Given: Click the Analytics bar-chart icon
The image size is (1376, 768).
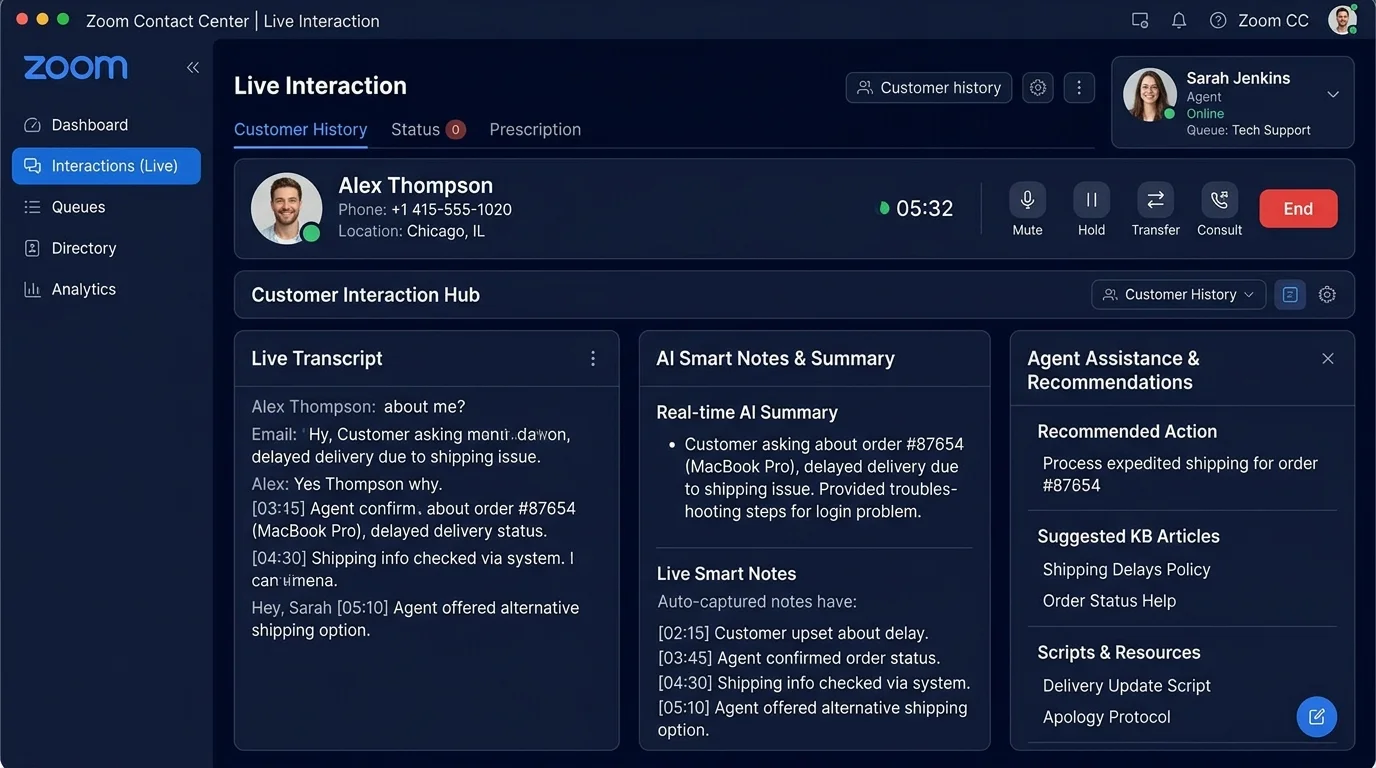Looking at the screenshot, I should click(x=32, y=289).
